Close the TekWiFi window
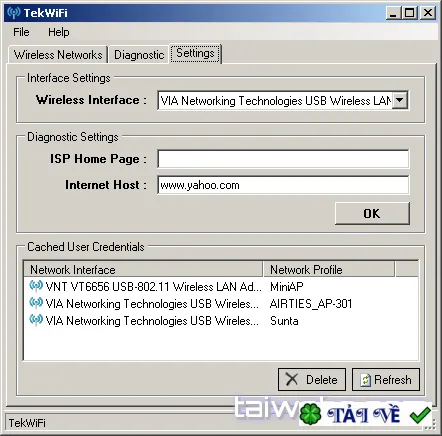The image size is (442, 436). (x=428, y=13)
